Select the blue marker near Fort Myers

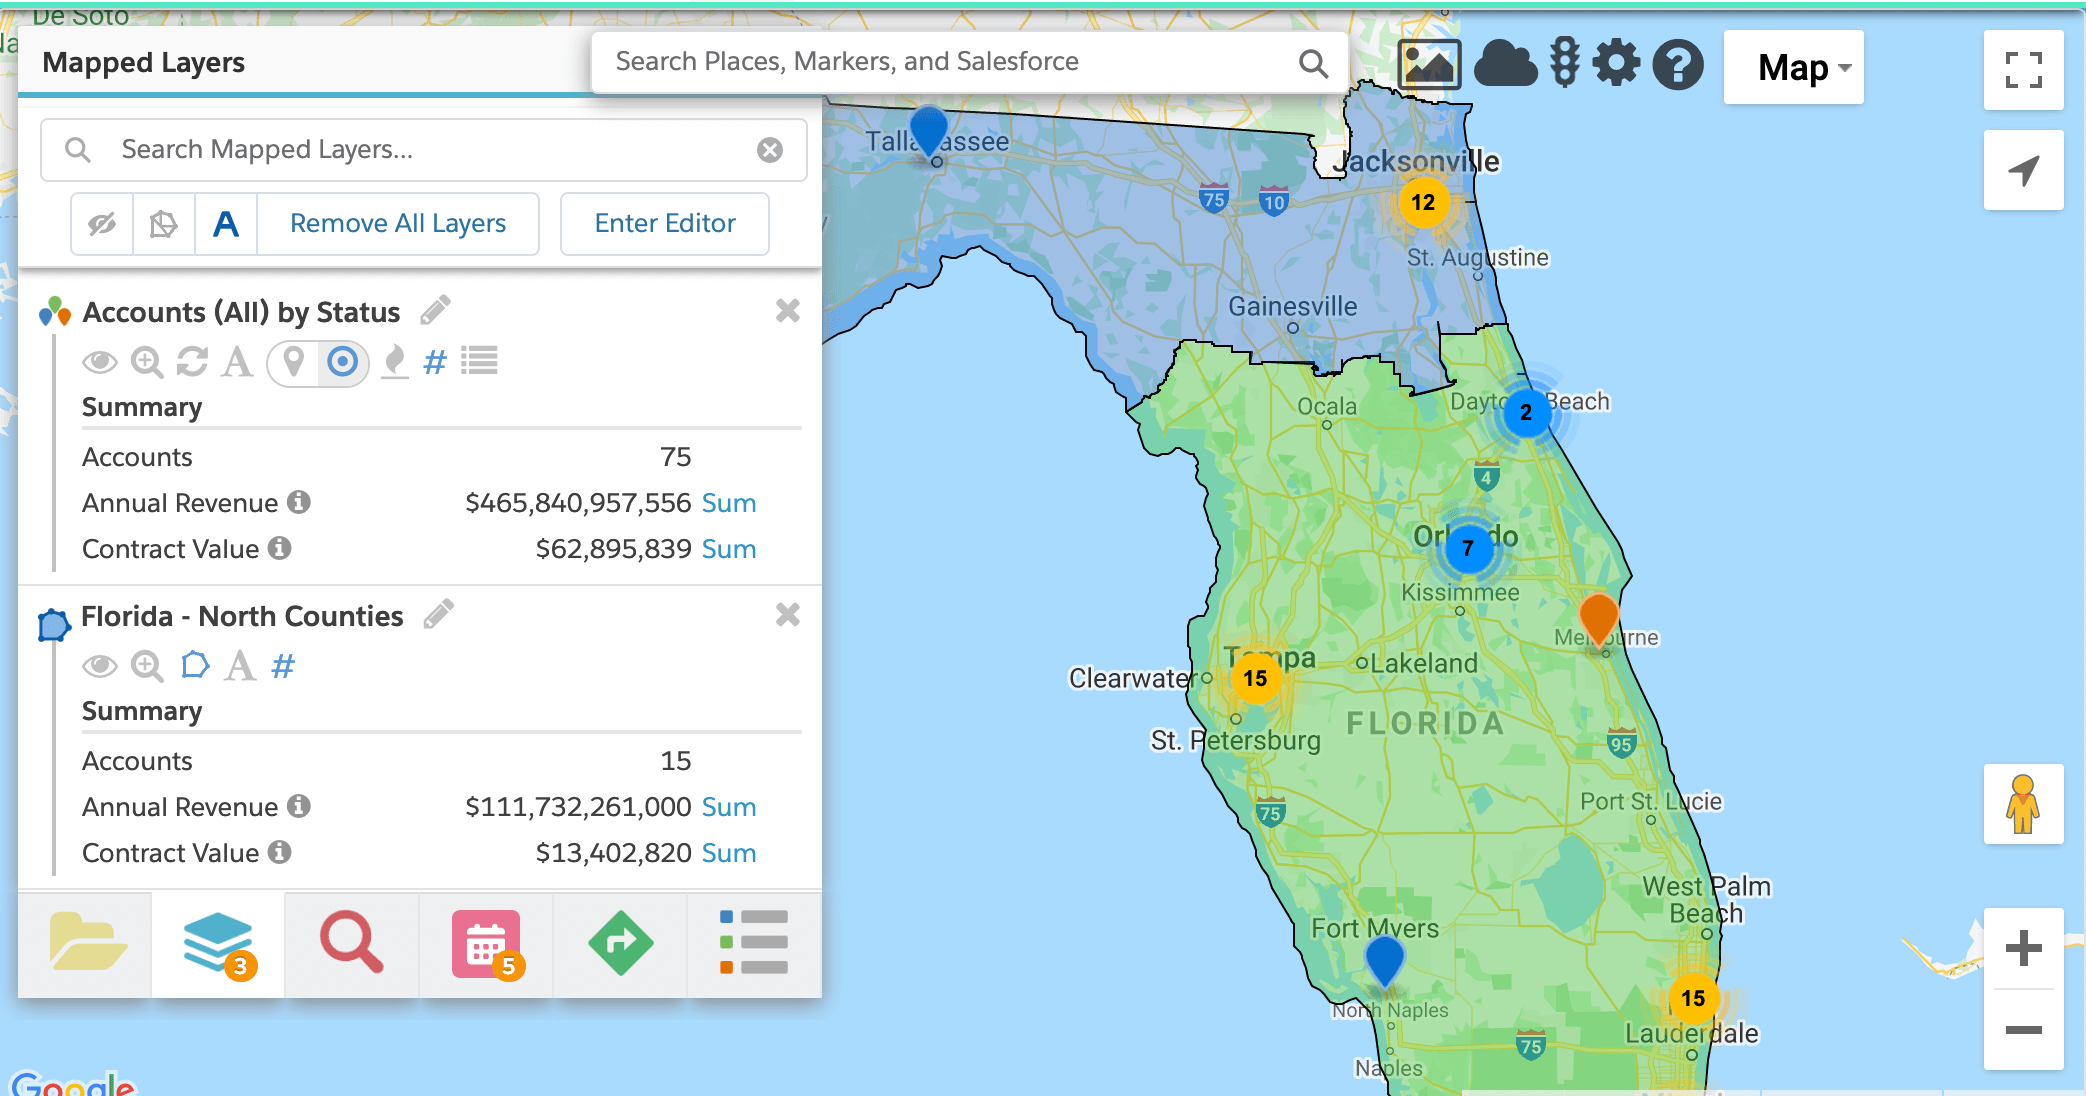[x=1385, y=960]
